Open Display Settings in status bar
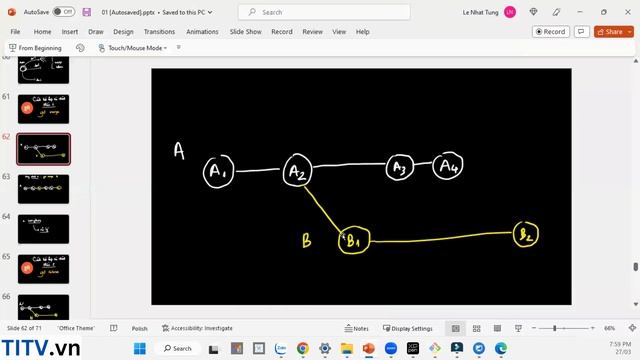The width and height of the screenshot is (640, 360). click(x=407, y=328)
